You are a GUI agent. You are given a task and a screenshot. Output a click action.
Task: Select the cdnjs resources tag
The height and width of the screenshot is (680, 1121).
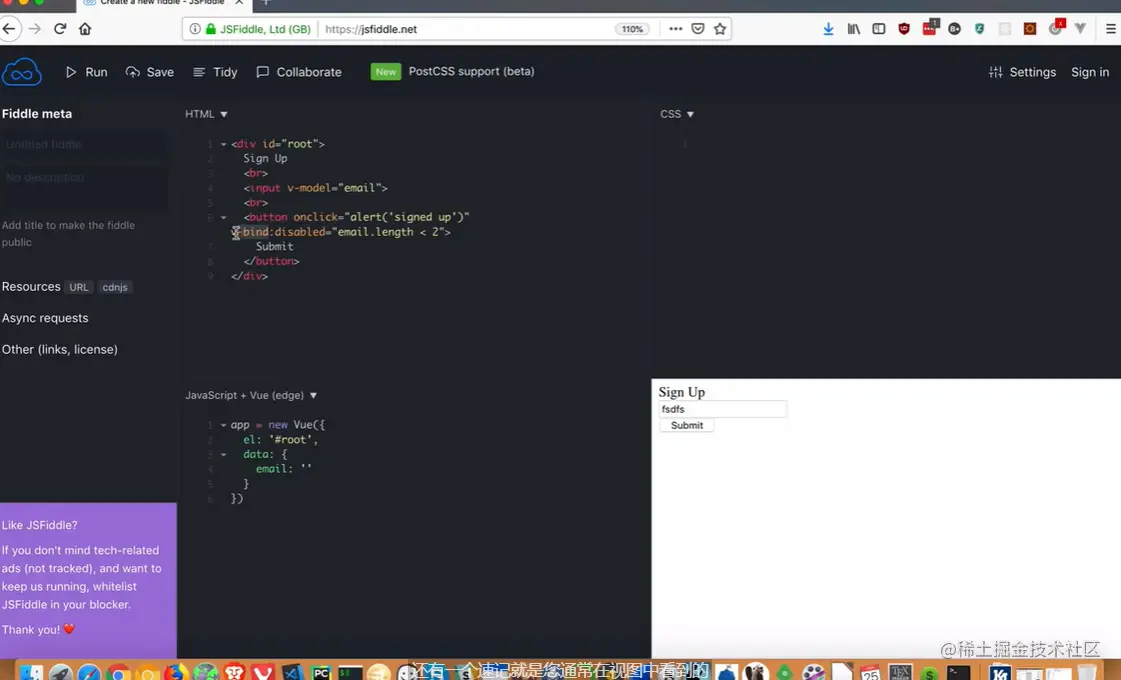tap(114, 287)
